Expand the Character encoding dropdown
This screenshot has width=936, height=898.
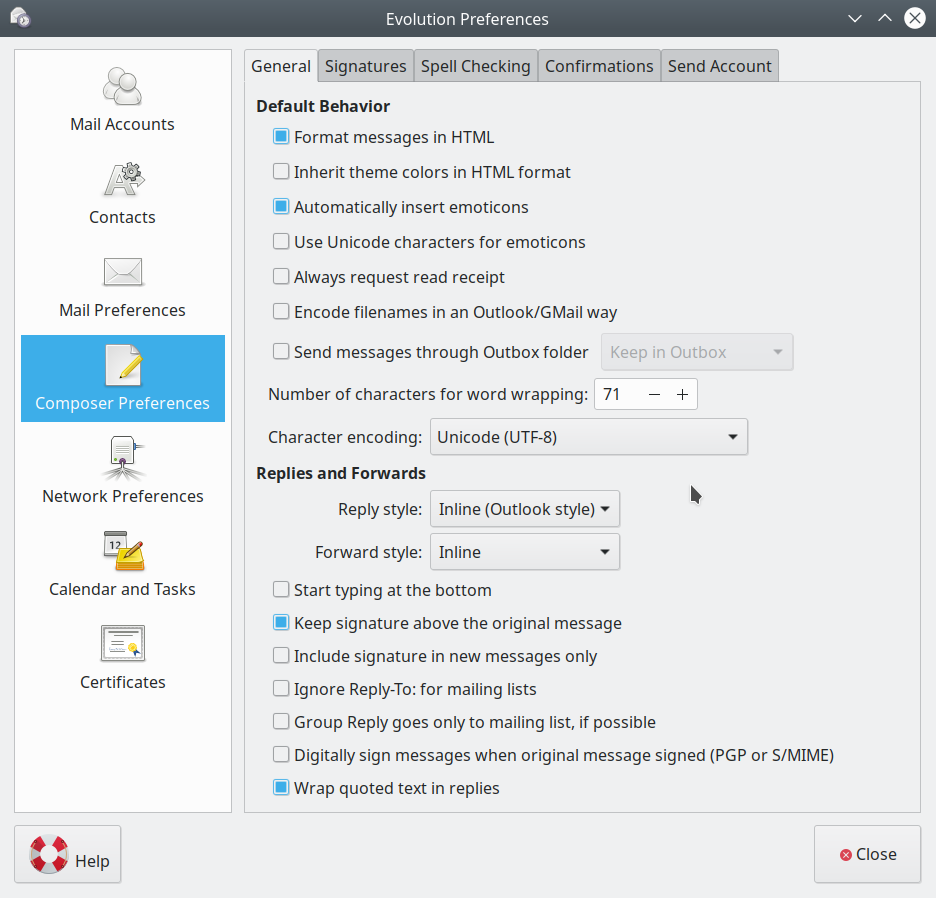588,437
